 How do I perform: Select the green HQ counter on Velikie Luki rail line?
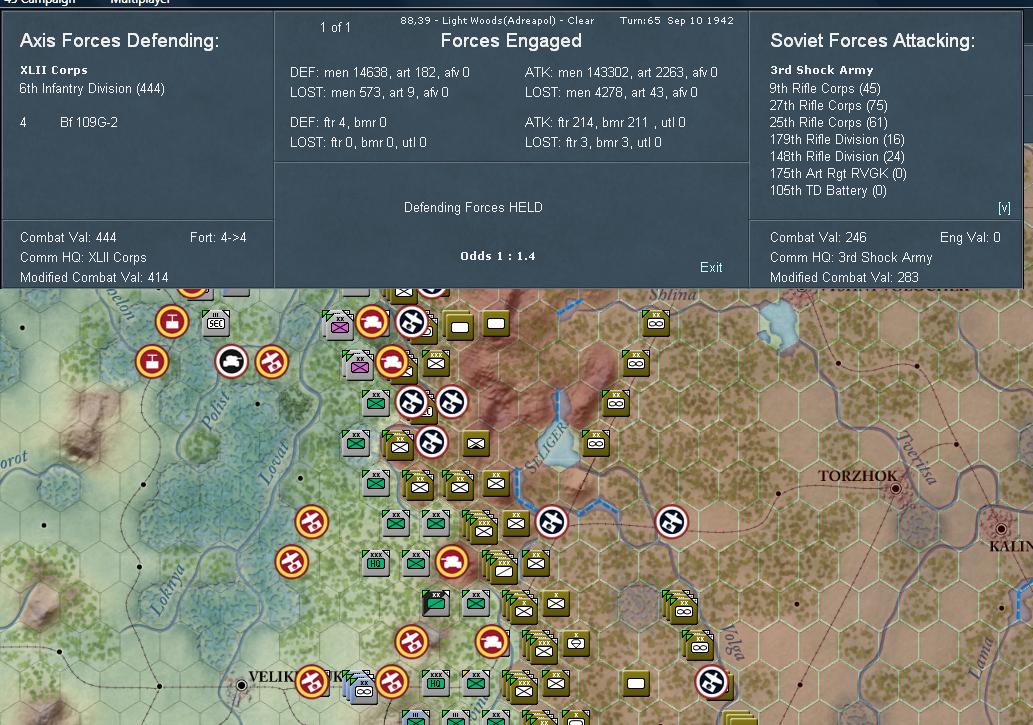[435, 682]
